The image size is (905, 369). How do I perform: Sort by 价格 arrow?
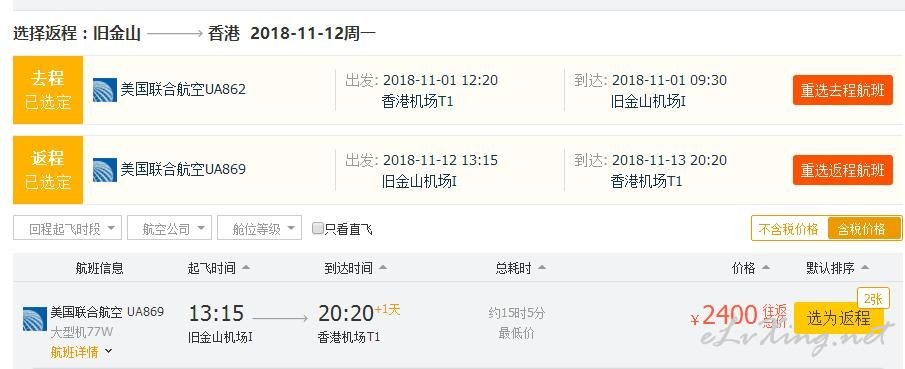(765, 268)
